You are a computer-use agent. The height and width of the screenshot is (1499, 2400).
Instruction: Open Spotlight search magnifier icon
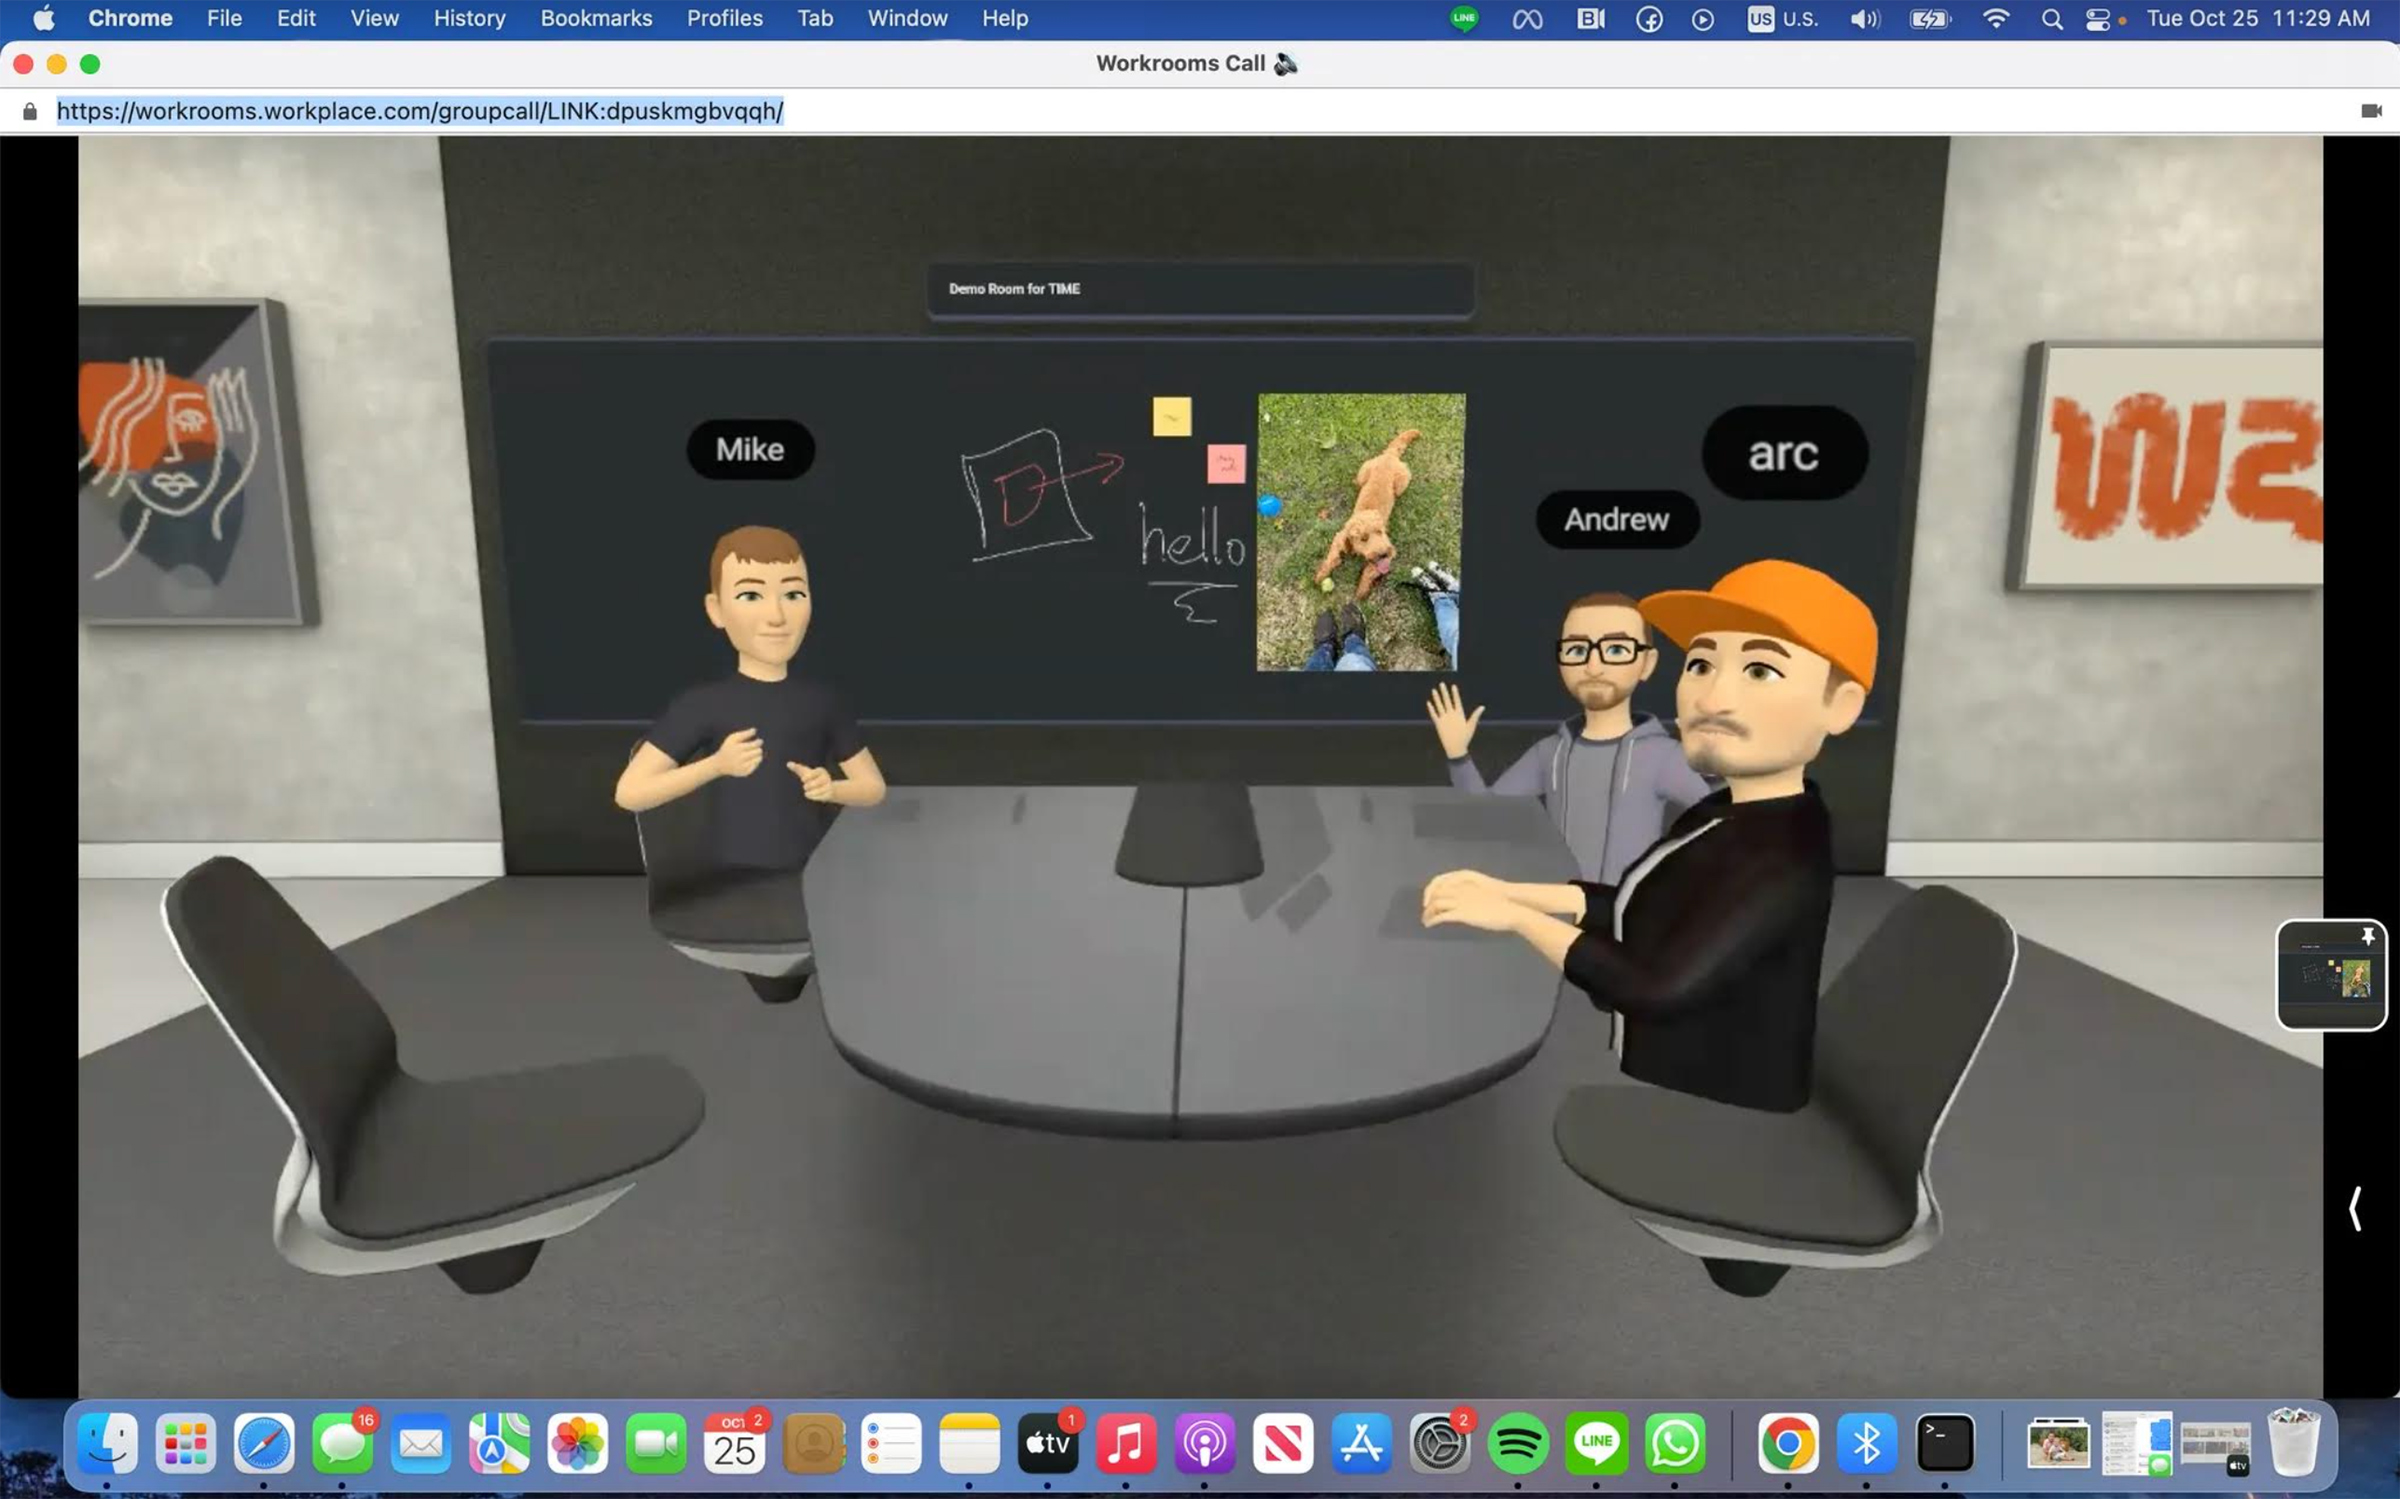click(x=2052, y=18)
